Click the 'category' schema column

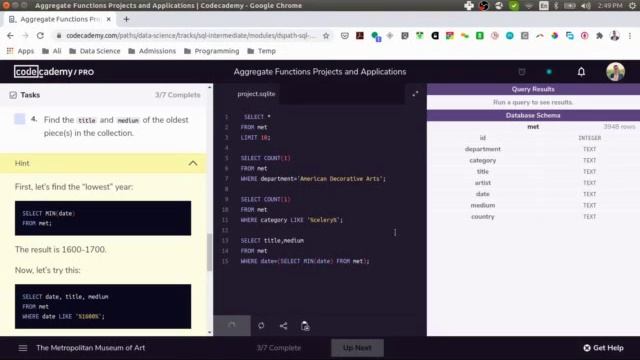482,160
